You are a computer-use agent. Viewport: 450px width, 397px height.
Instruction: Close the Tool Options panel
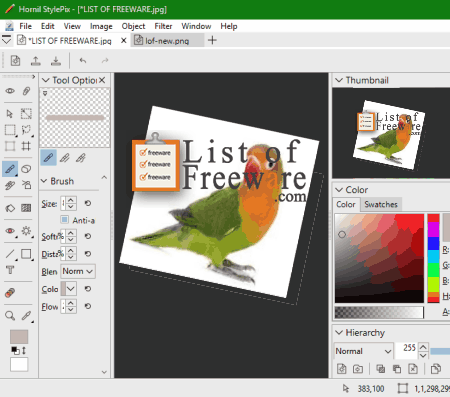(102, 80)
